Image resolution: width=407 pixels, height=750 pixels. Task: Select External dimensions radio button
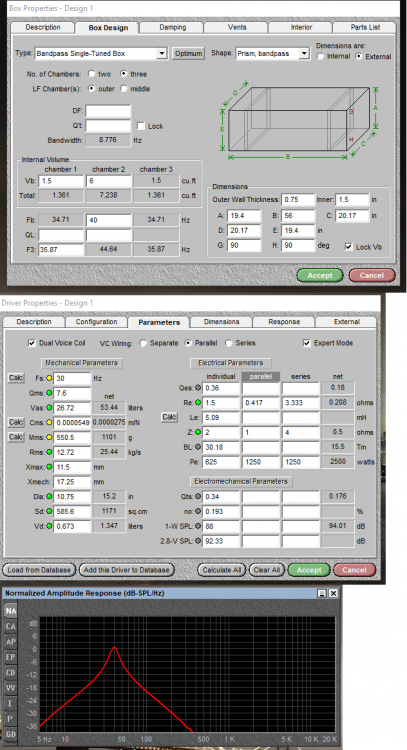(358, 56)
